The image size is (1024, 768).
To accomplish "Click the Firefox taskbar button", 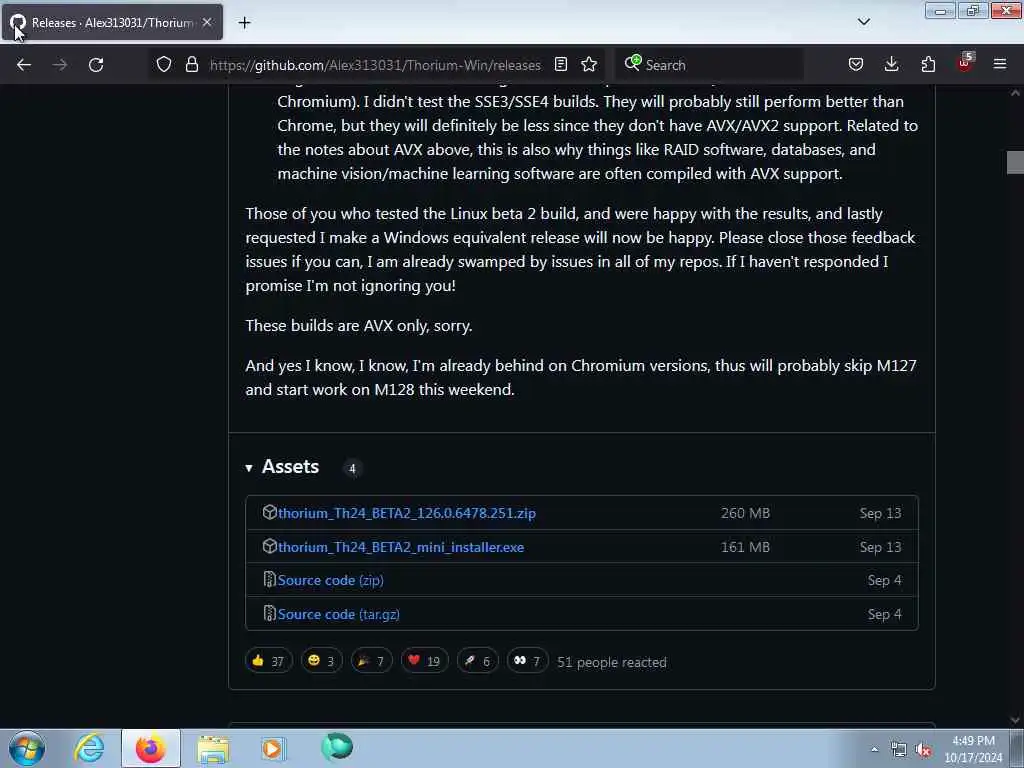I will click(151, 748).
